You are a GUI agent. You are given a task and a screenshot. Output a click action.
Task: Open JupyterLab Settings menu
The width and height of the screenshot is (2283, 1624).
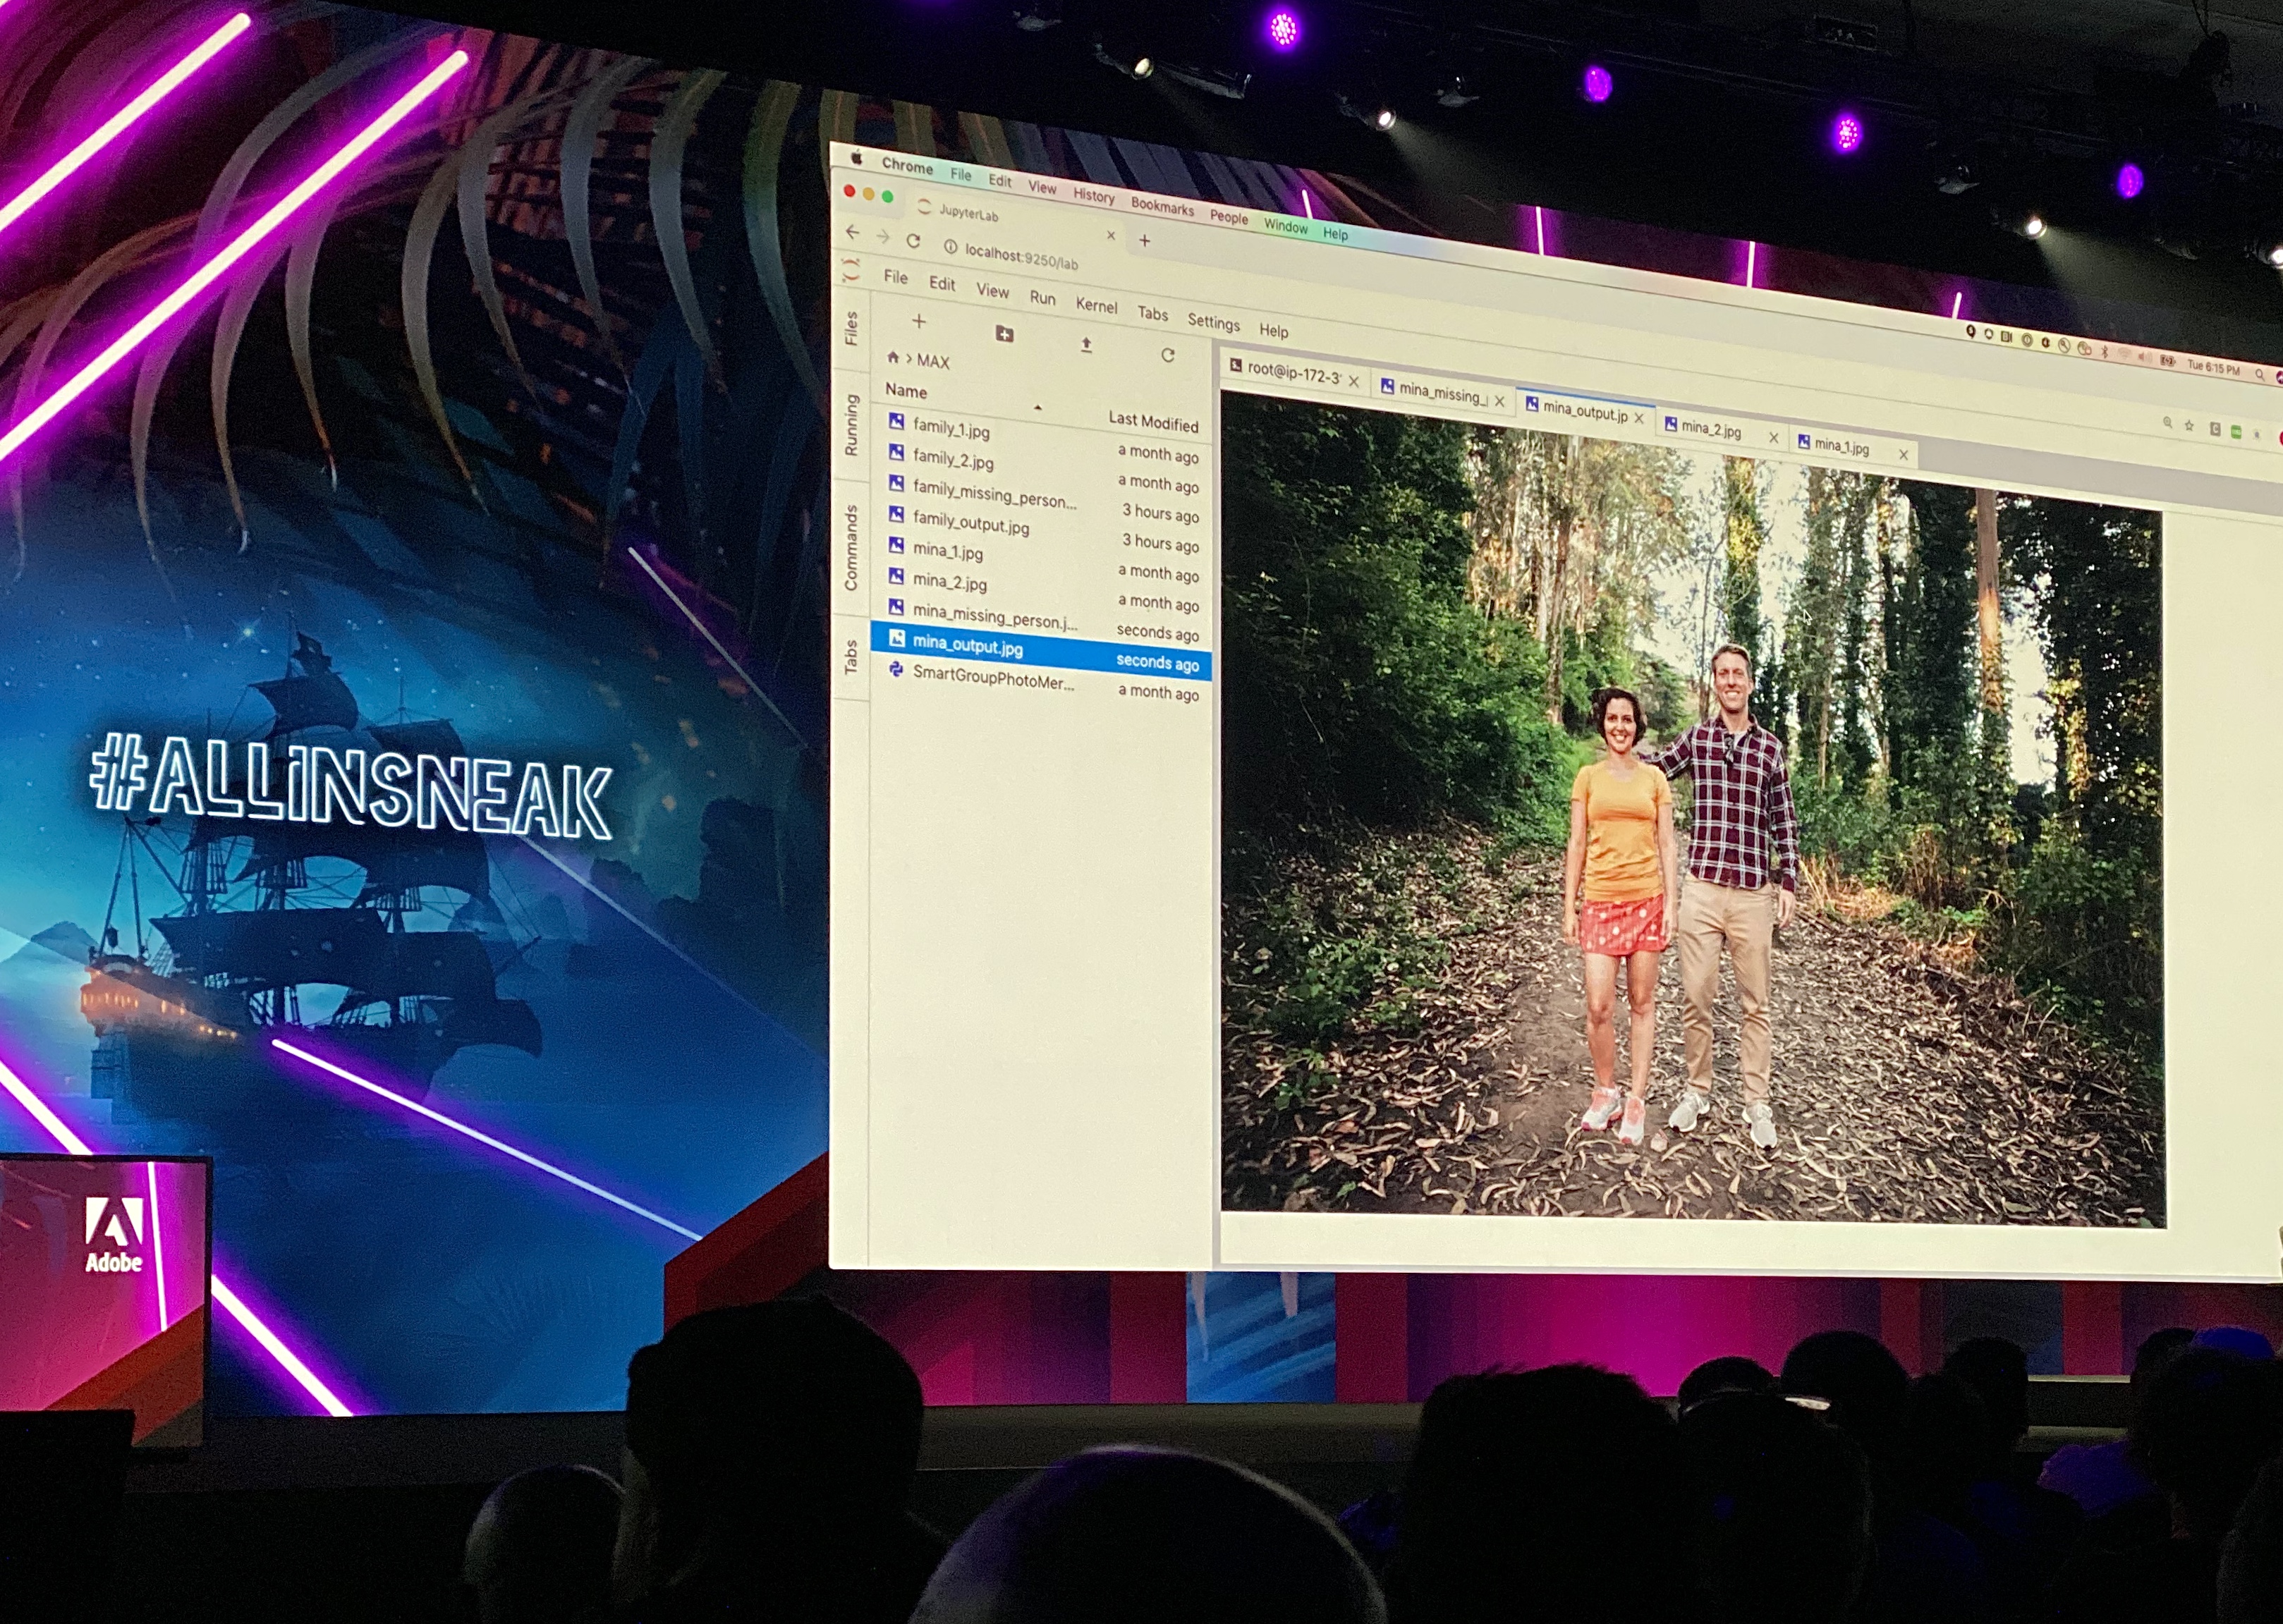(x=1213, y=322)
